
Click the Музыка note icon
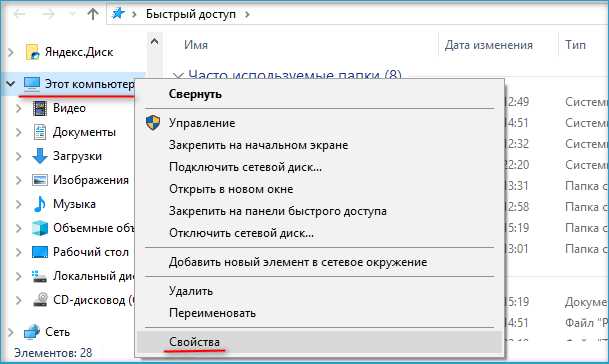pos(40,204)
